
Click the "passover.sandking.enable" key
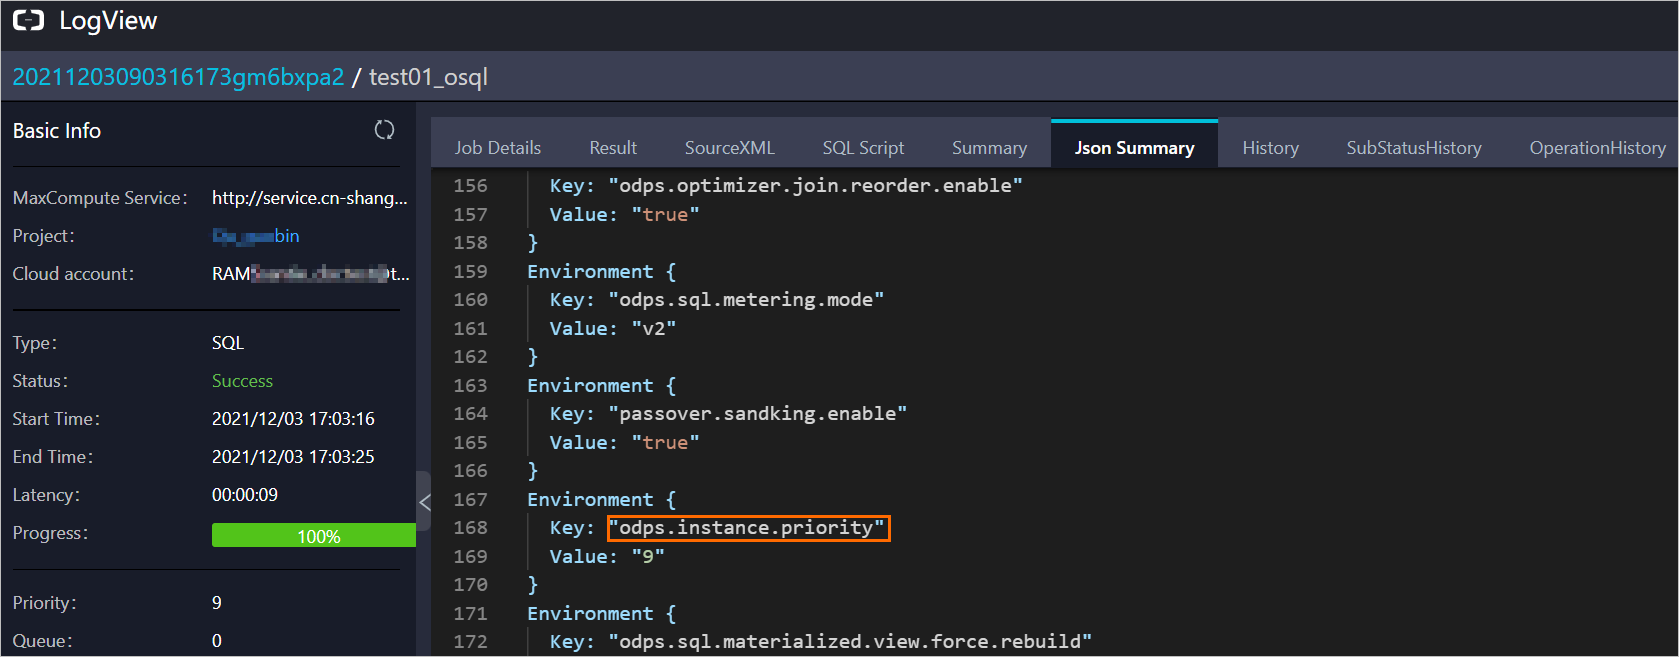[x=757, y=414]
